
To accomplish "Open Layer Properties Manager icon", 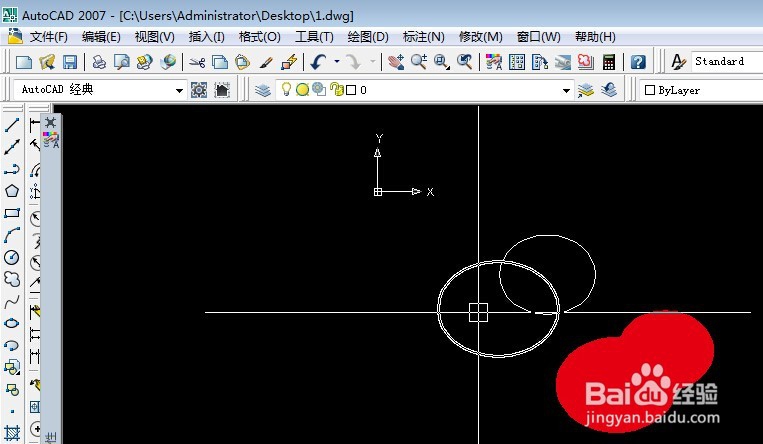I will click(263, 90).
